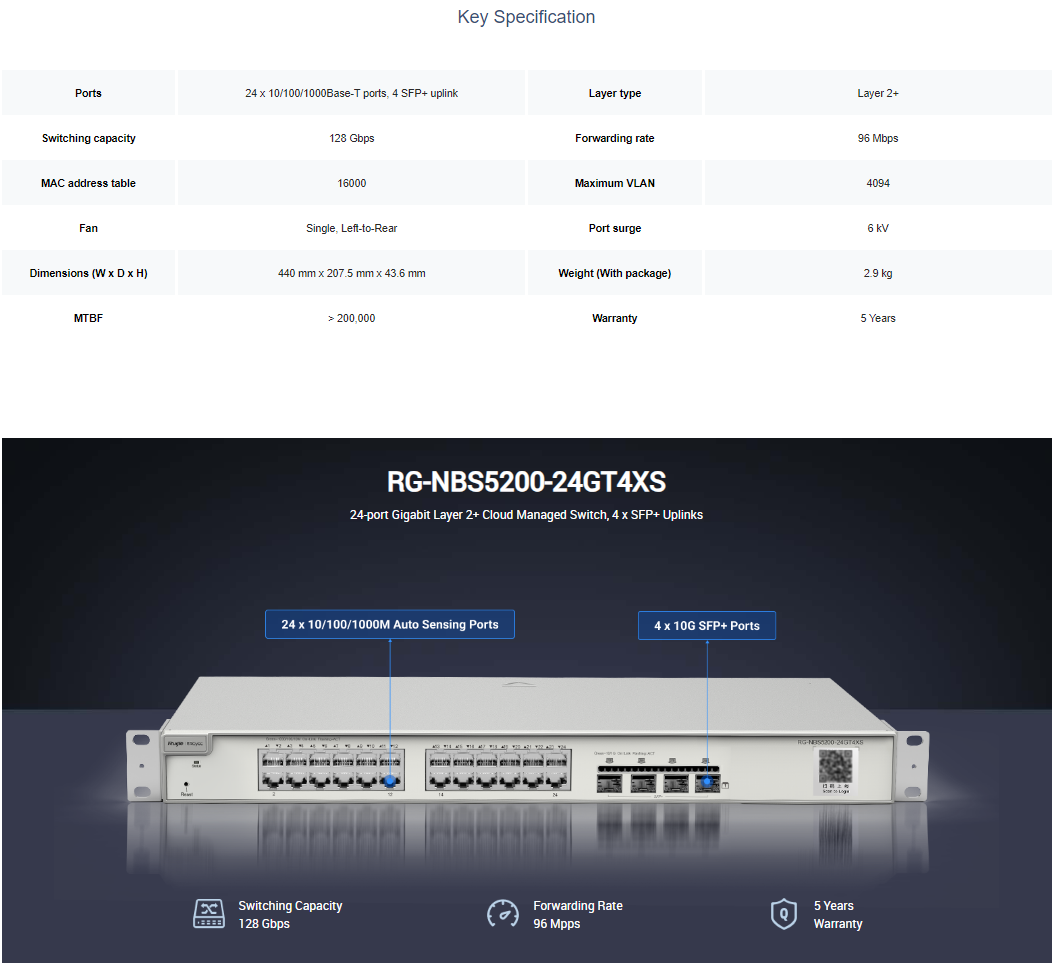Click the 5 Years Warranty shield icon
1054x964 pixels.
pyautogui.click(x=784, y=914)
